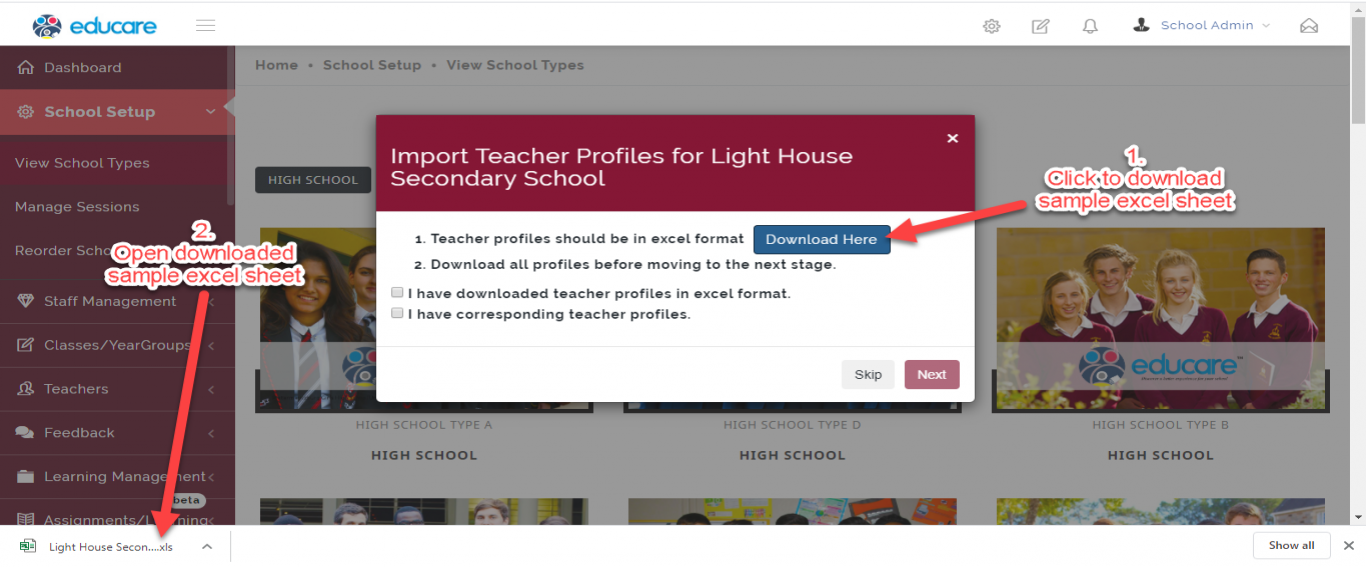Click the educare logo

pos(94,26)
